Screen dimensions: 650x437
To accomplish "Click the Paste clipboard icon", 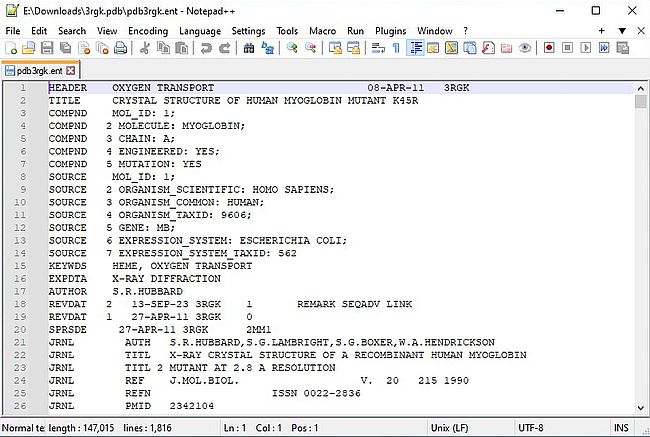I will 181,48.
